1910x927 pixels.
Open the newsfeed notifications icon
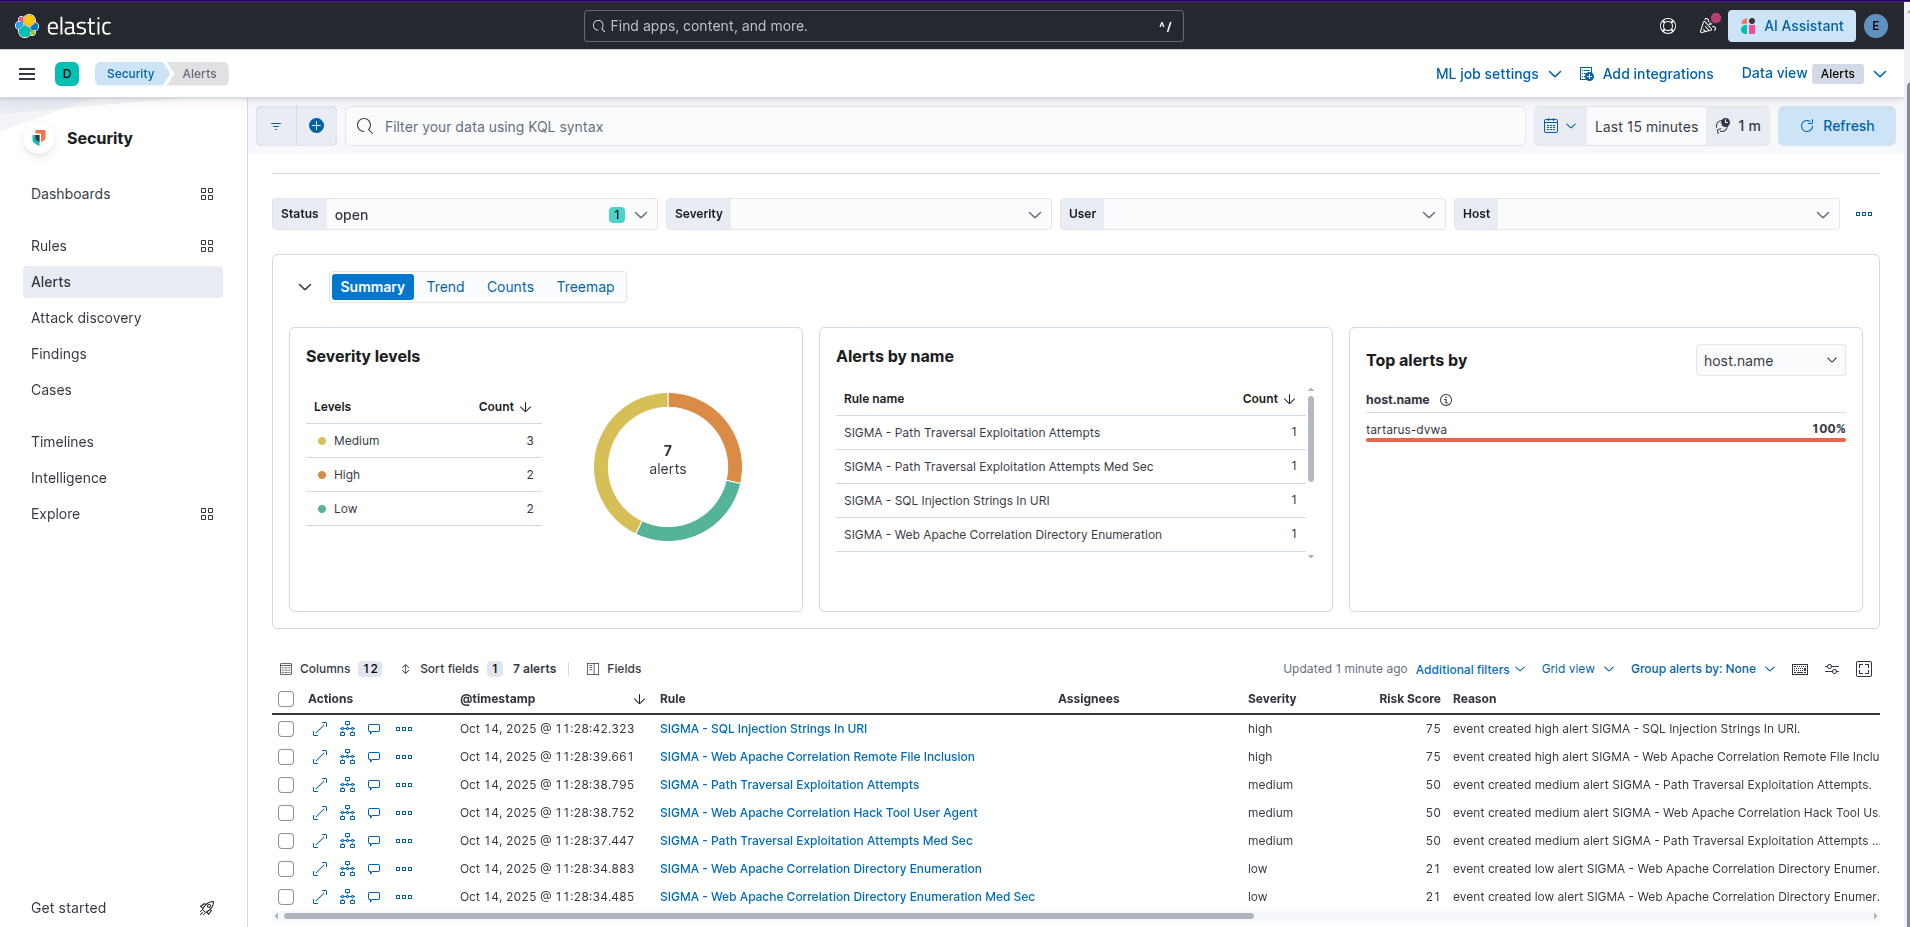click(1708, 26)
